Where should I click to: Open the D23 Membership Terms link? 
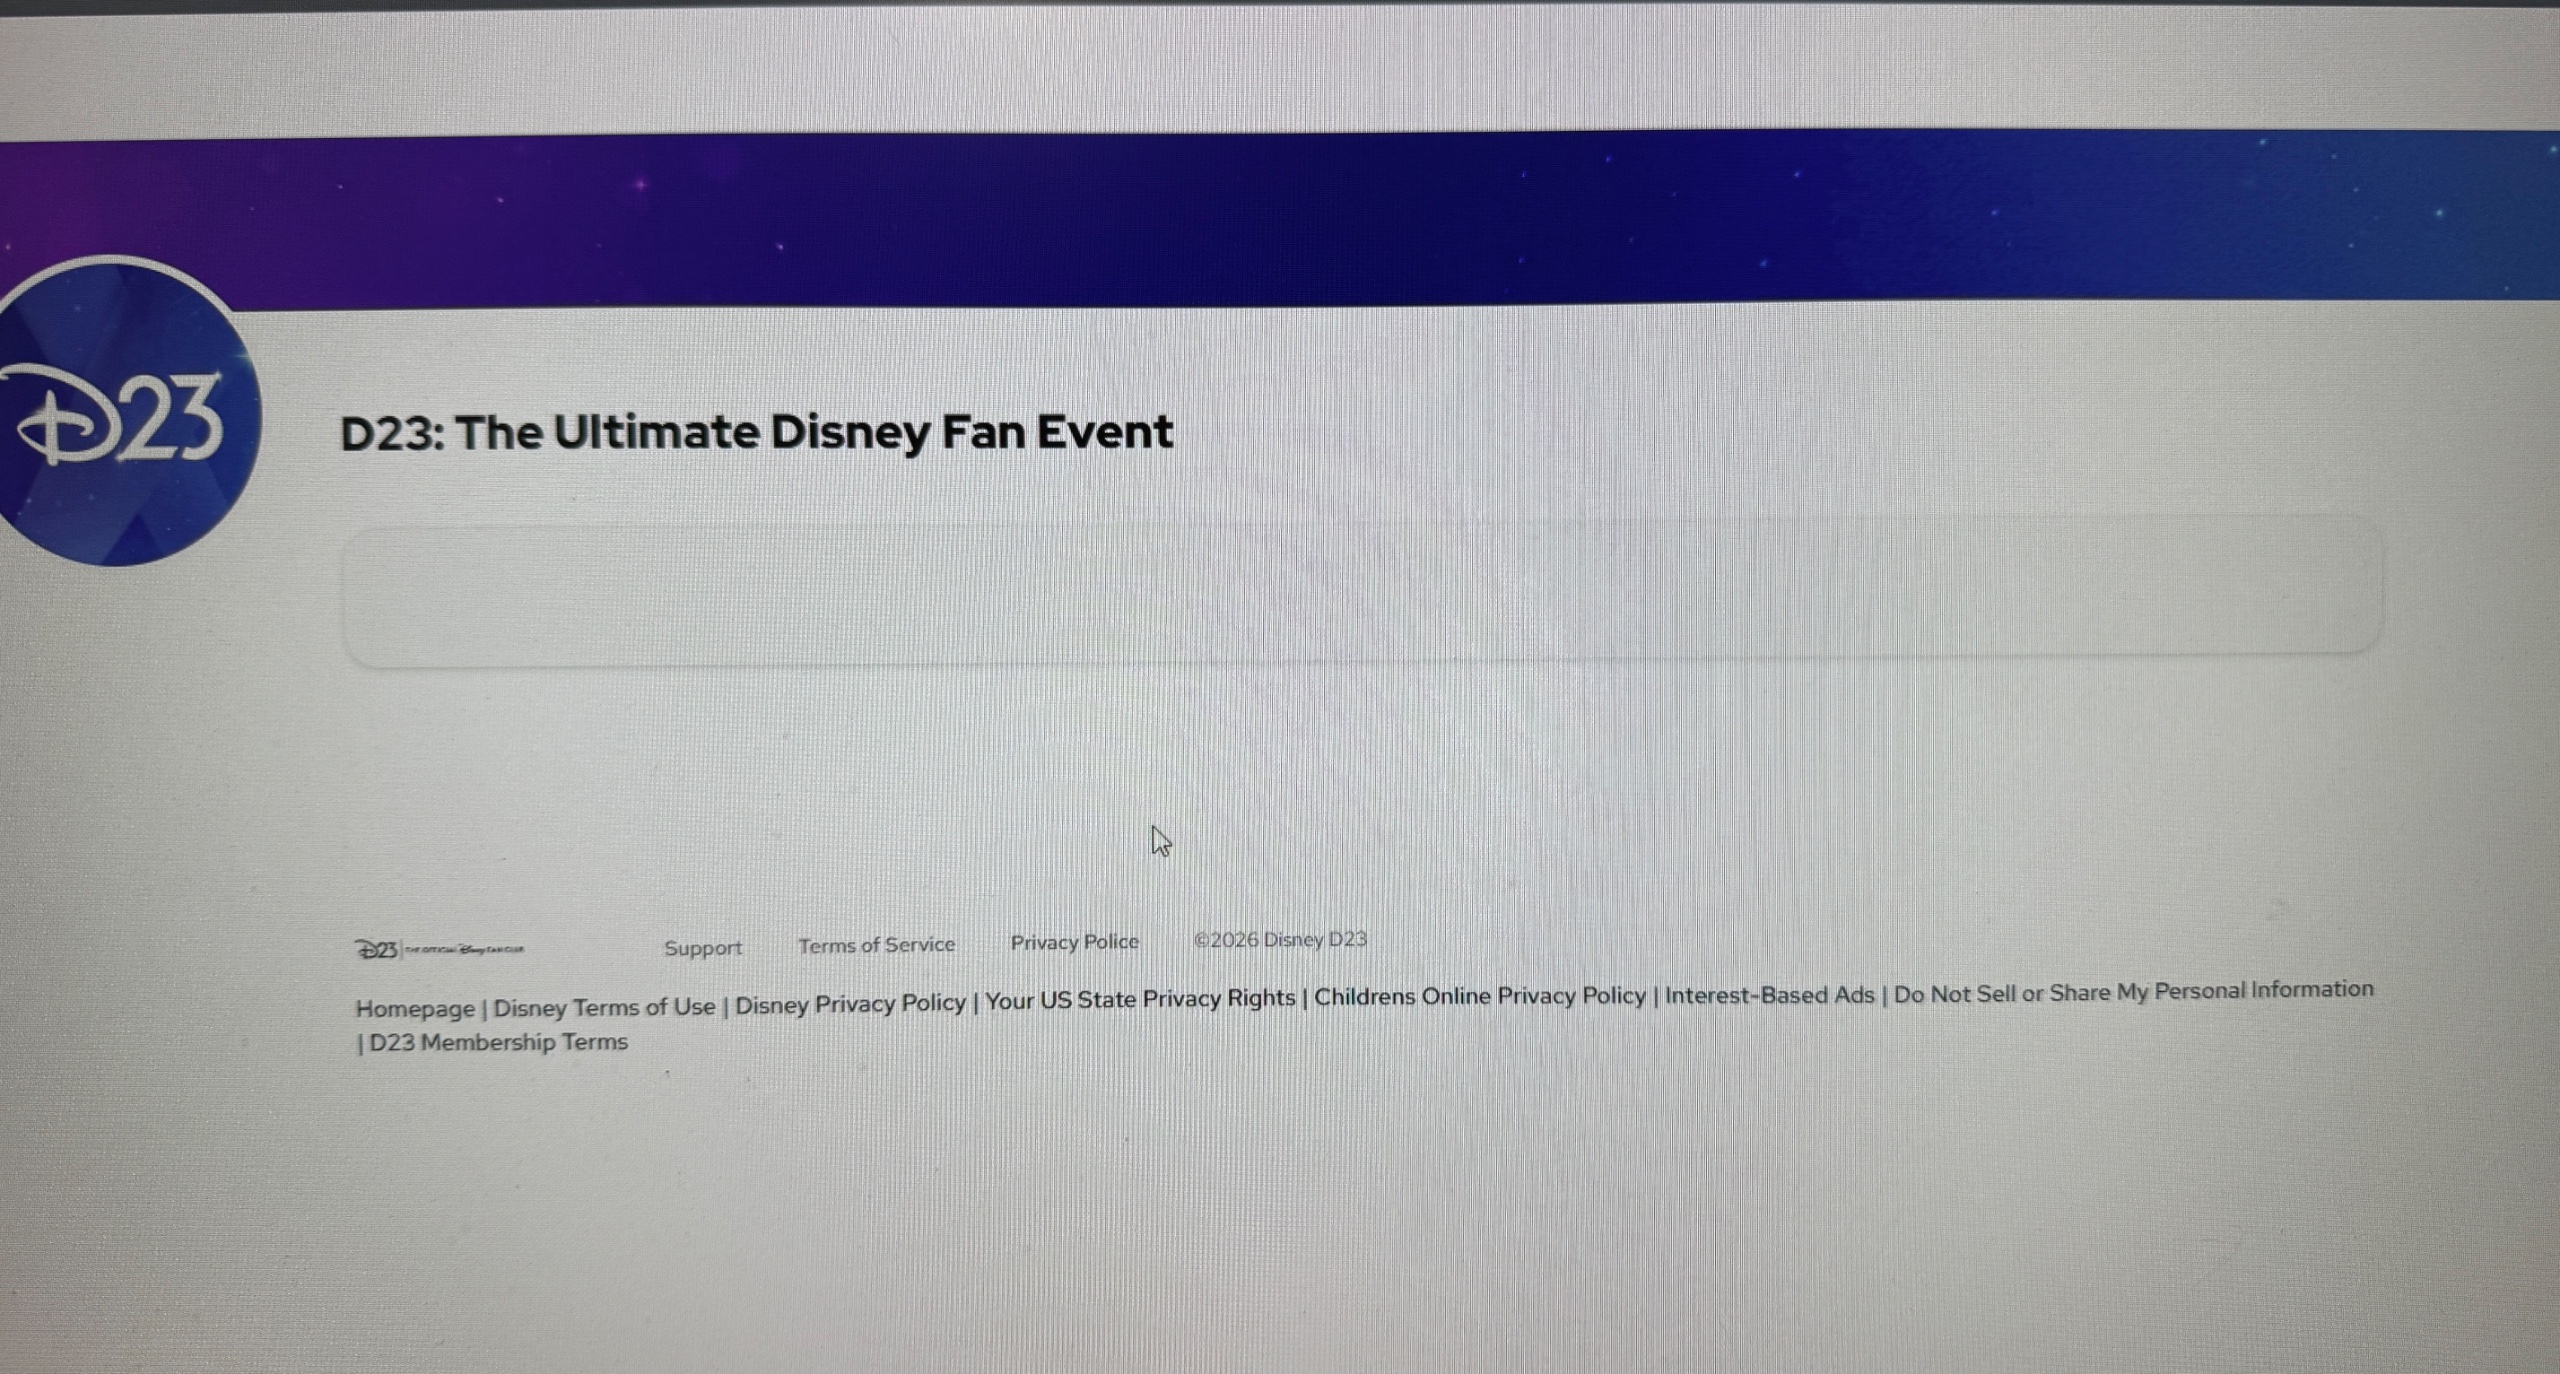[498, 1042]
